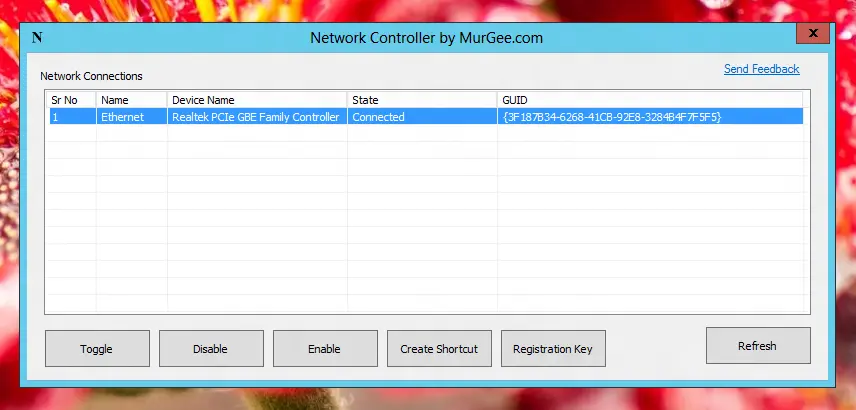Sort by the Device Name column header
Screen dimensions: 856x410
click(257, 100)
